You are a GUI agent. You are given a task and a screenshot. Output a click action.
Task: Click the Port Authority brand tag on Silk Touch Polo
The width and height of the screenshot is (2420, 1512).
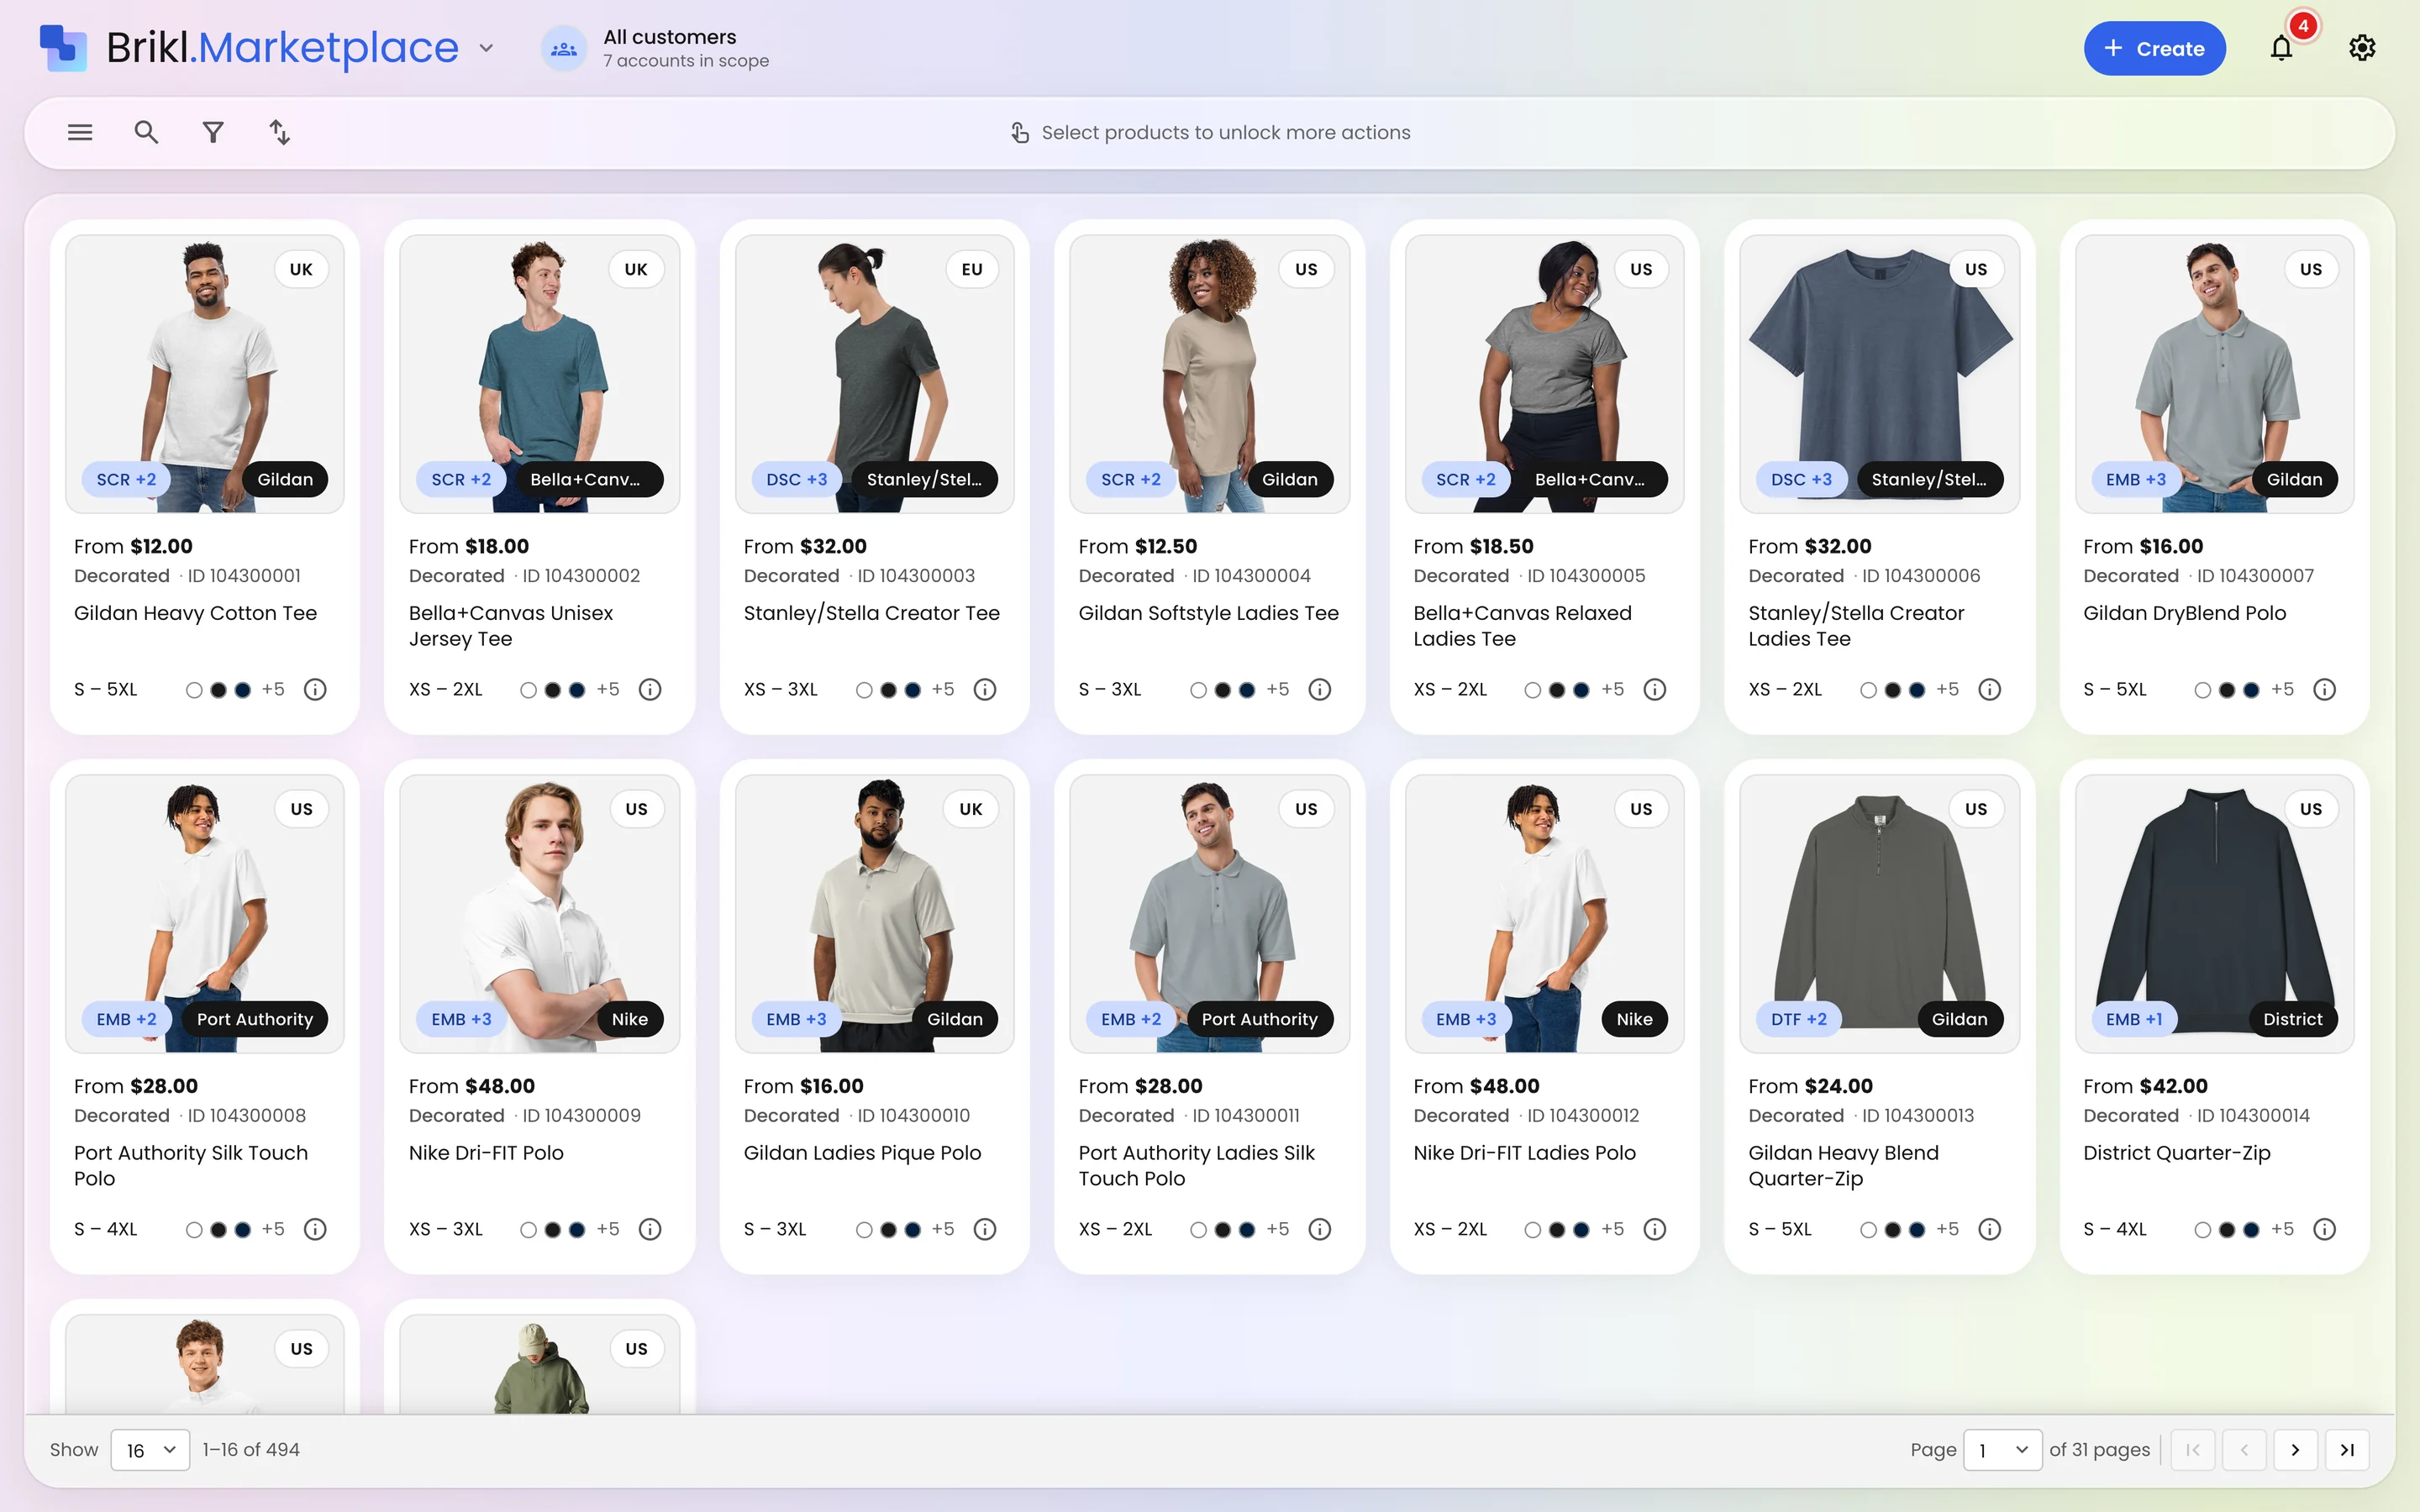click(x=255, y=1019)
